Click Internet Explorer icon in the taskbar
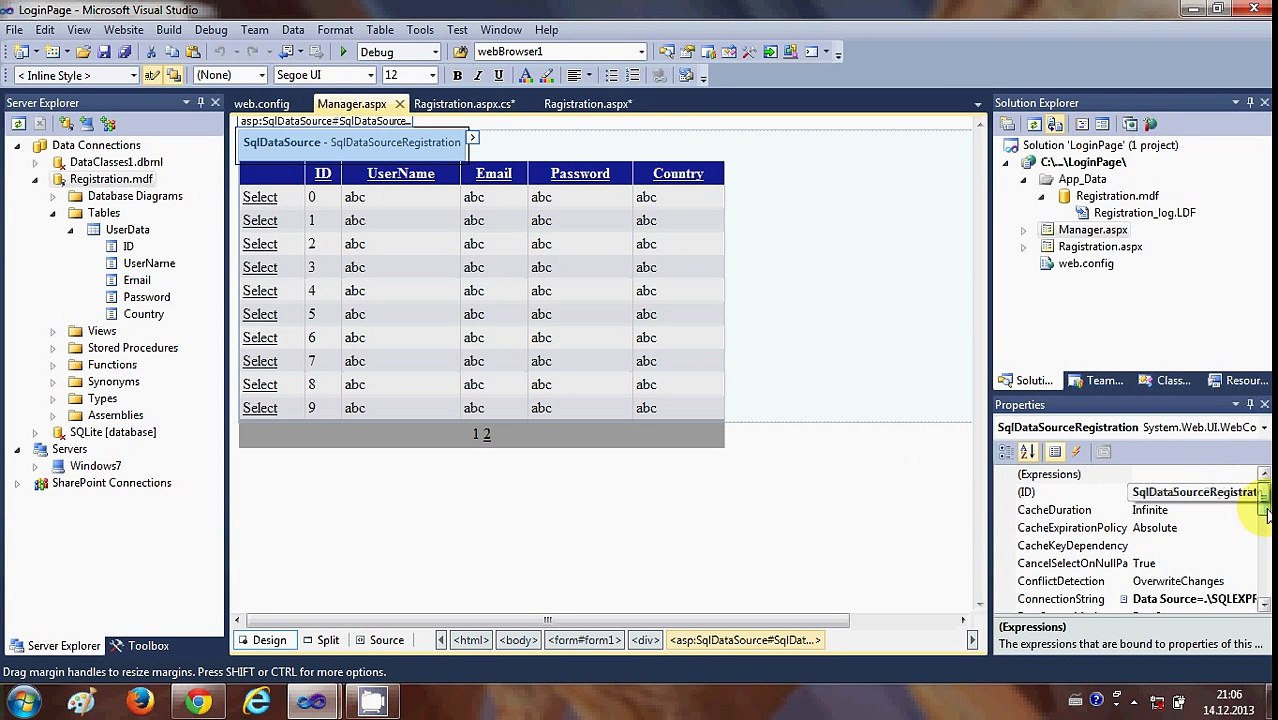 pyautogui.click(x=256, y=702)
